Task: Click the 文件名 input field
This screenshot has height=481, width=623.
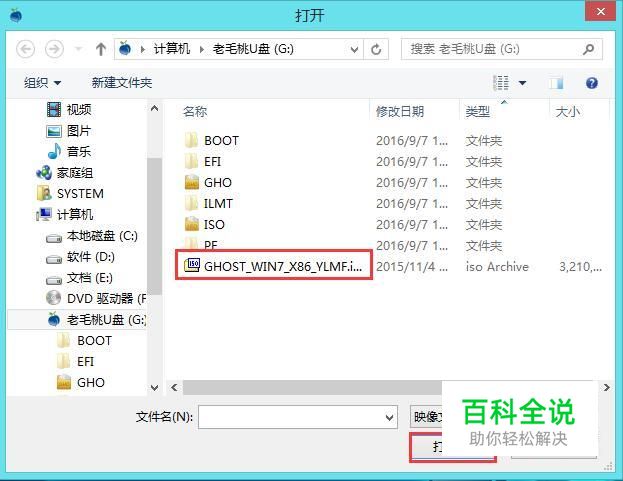Action: (298, 417)
